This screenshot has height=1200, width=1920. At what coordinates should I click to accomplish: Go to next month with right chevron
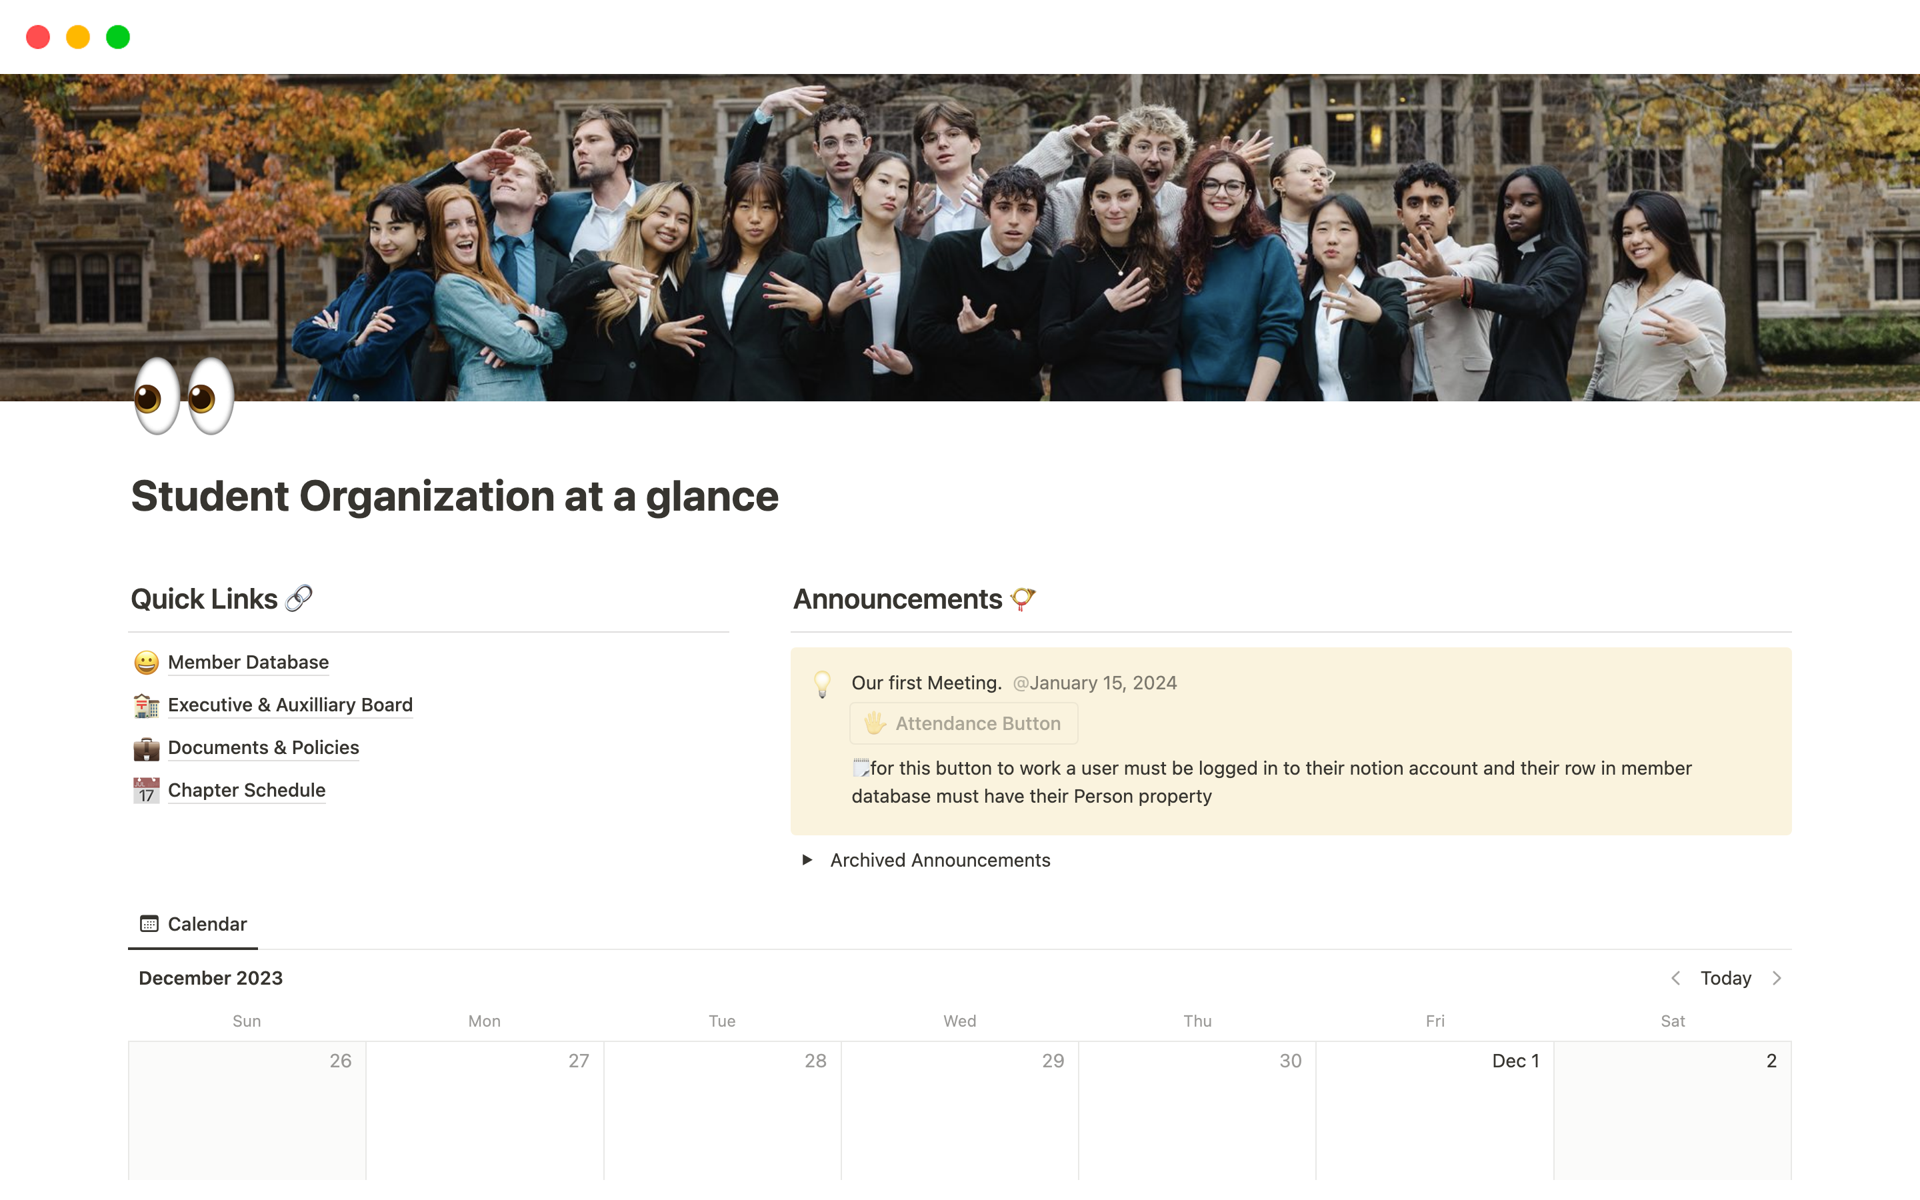(x=1777, y=978)
